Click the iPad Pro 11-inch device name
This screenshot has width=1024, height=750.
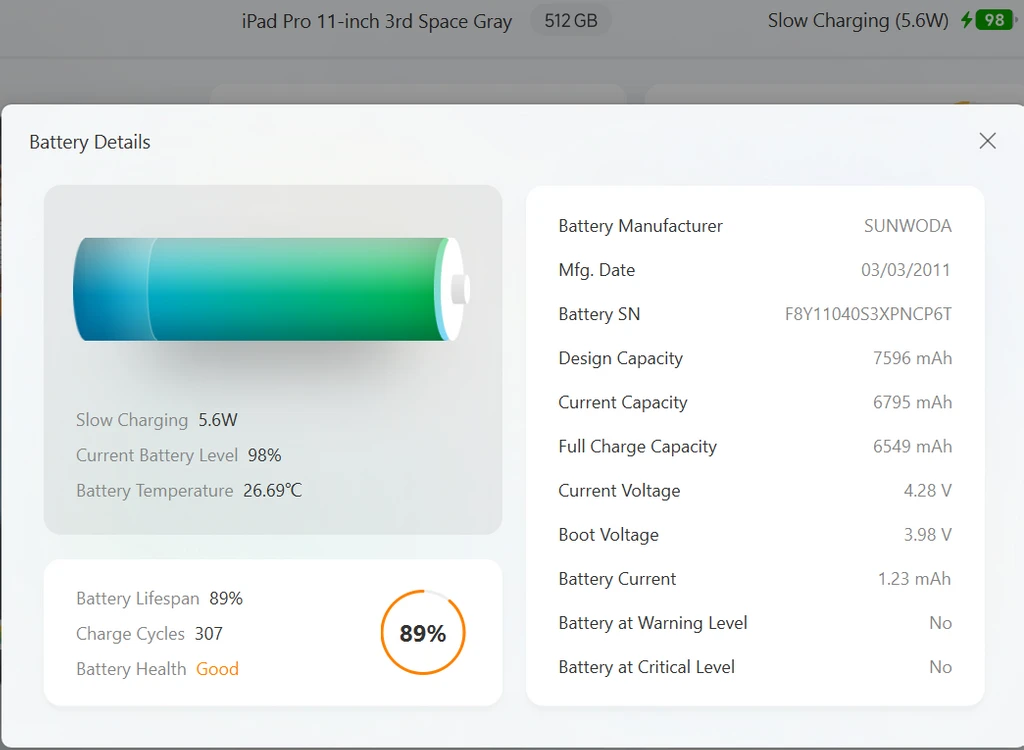(377, 22)
